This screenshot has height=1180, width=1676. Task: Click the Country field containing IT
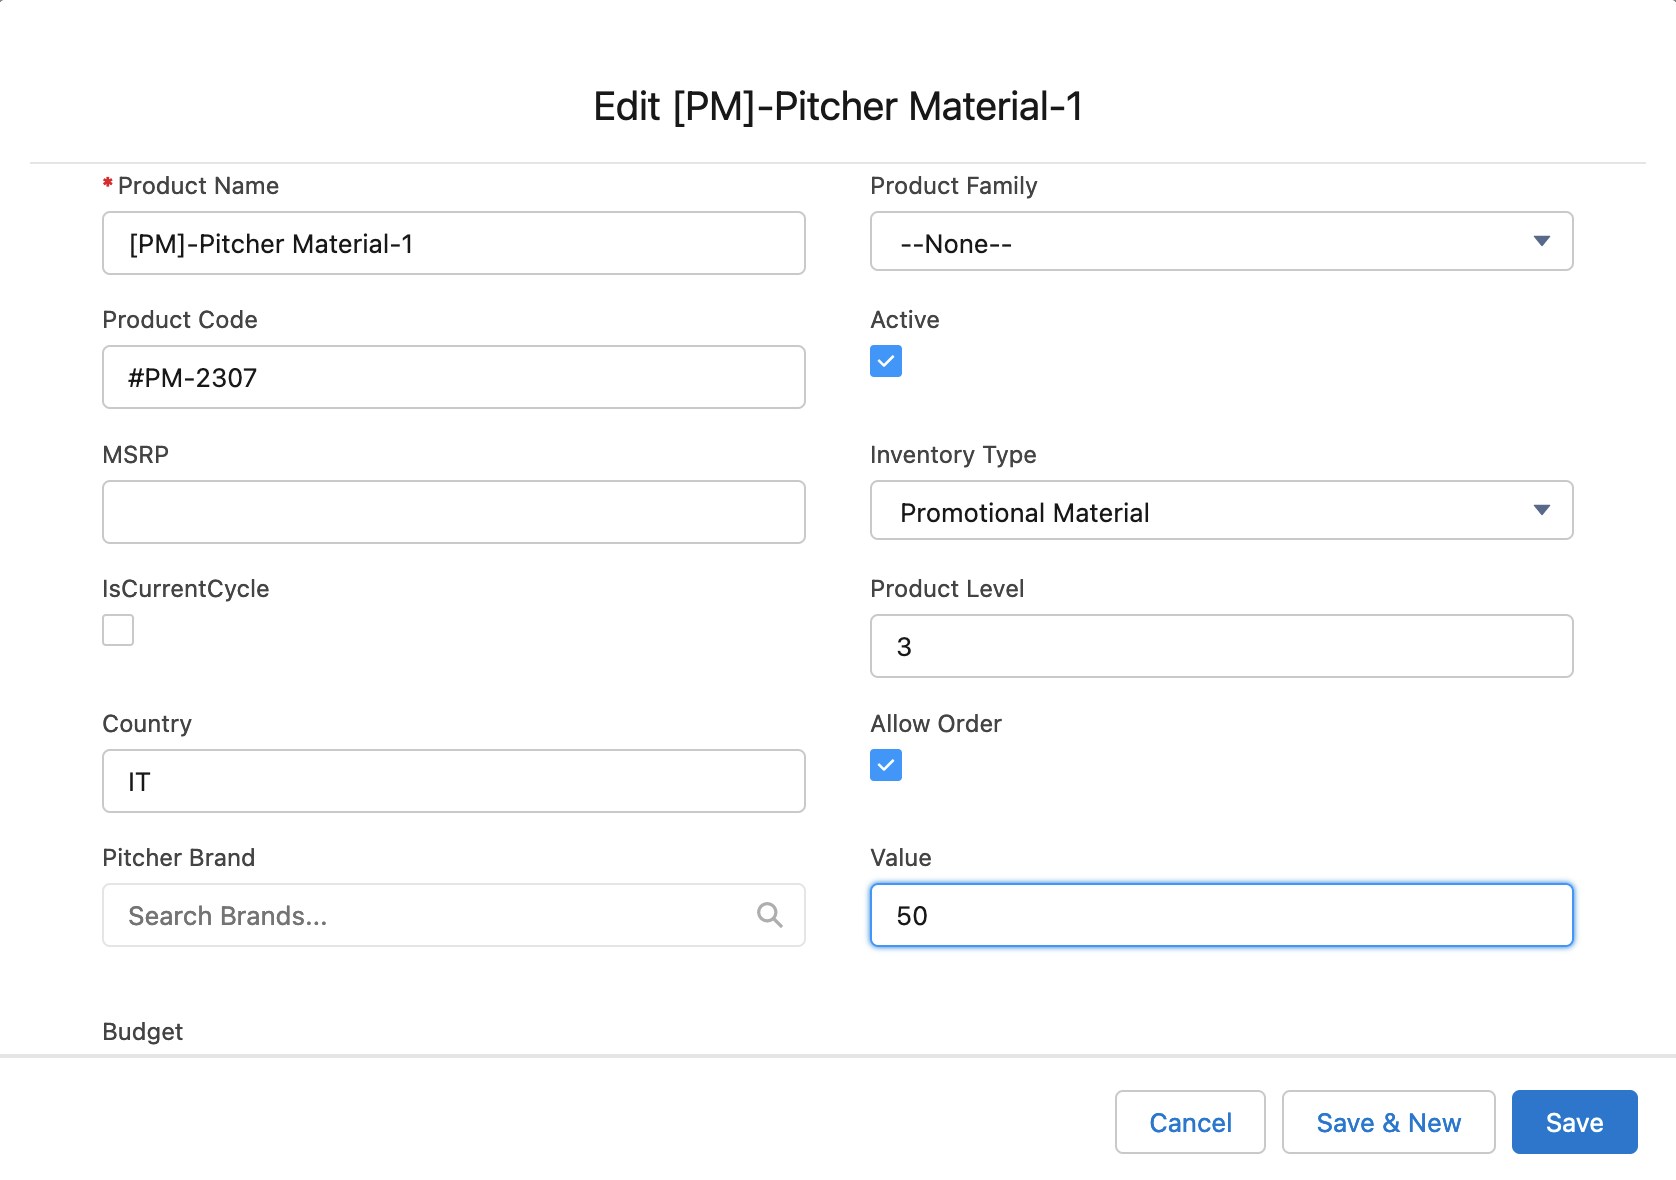(453, 781)
